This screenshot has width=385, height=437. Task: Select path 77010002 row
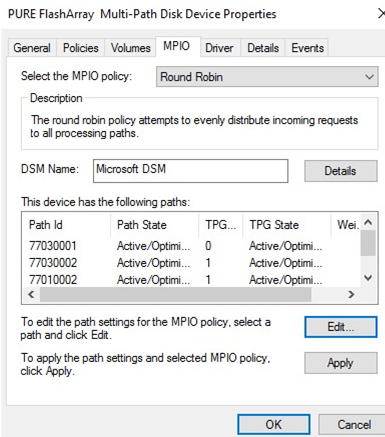191,280
